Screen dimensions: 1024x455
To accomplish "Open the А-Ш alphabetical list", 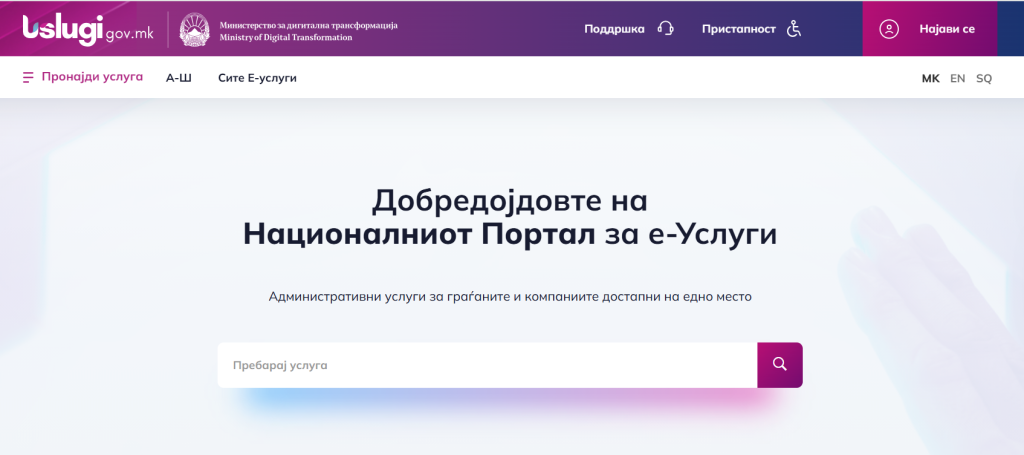I will click(179, 78).
